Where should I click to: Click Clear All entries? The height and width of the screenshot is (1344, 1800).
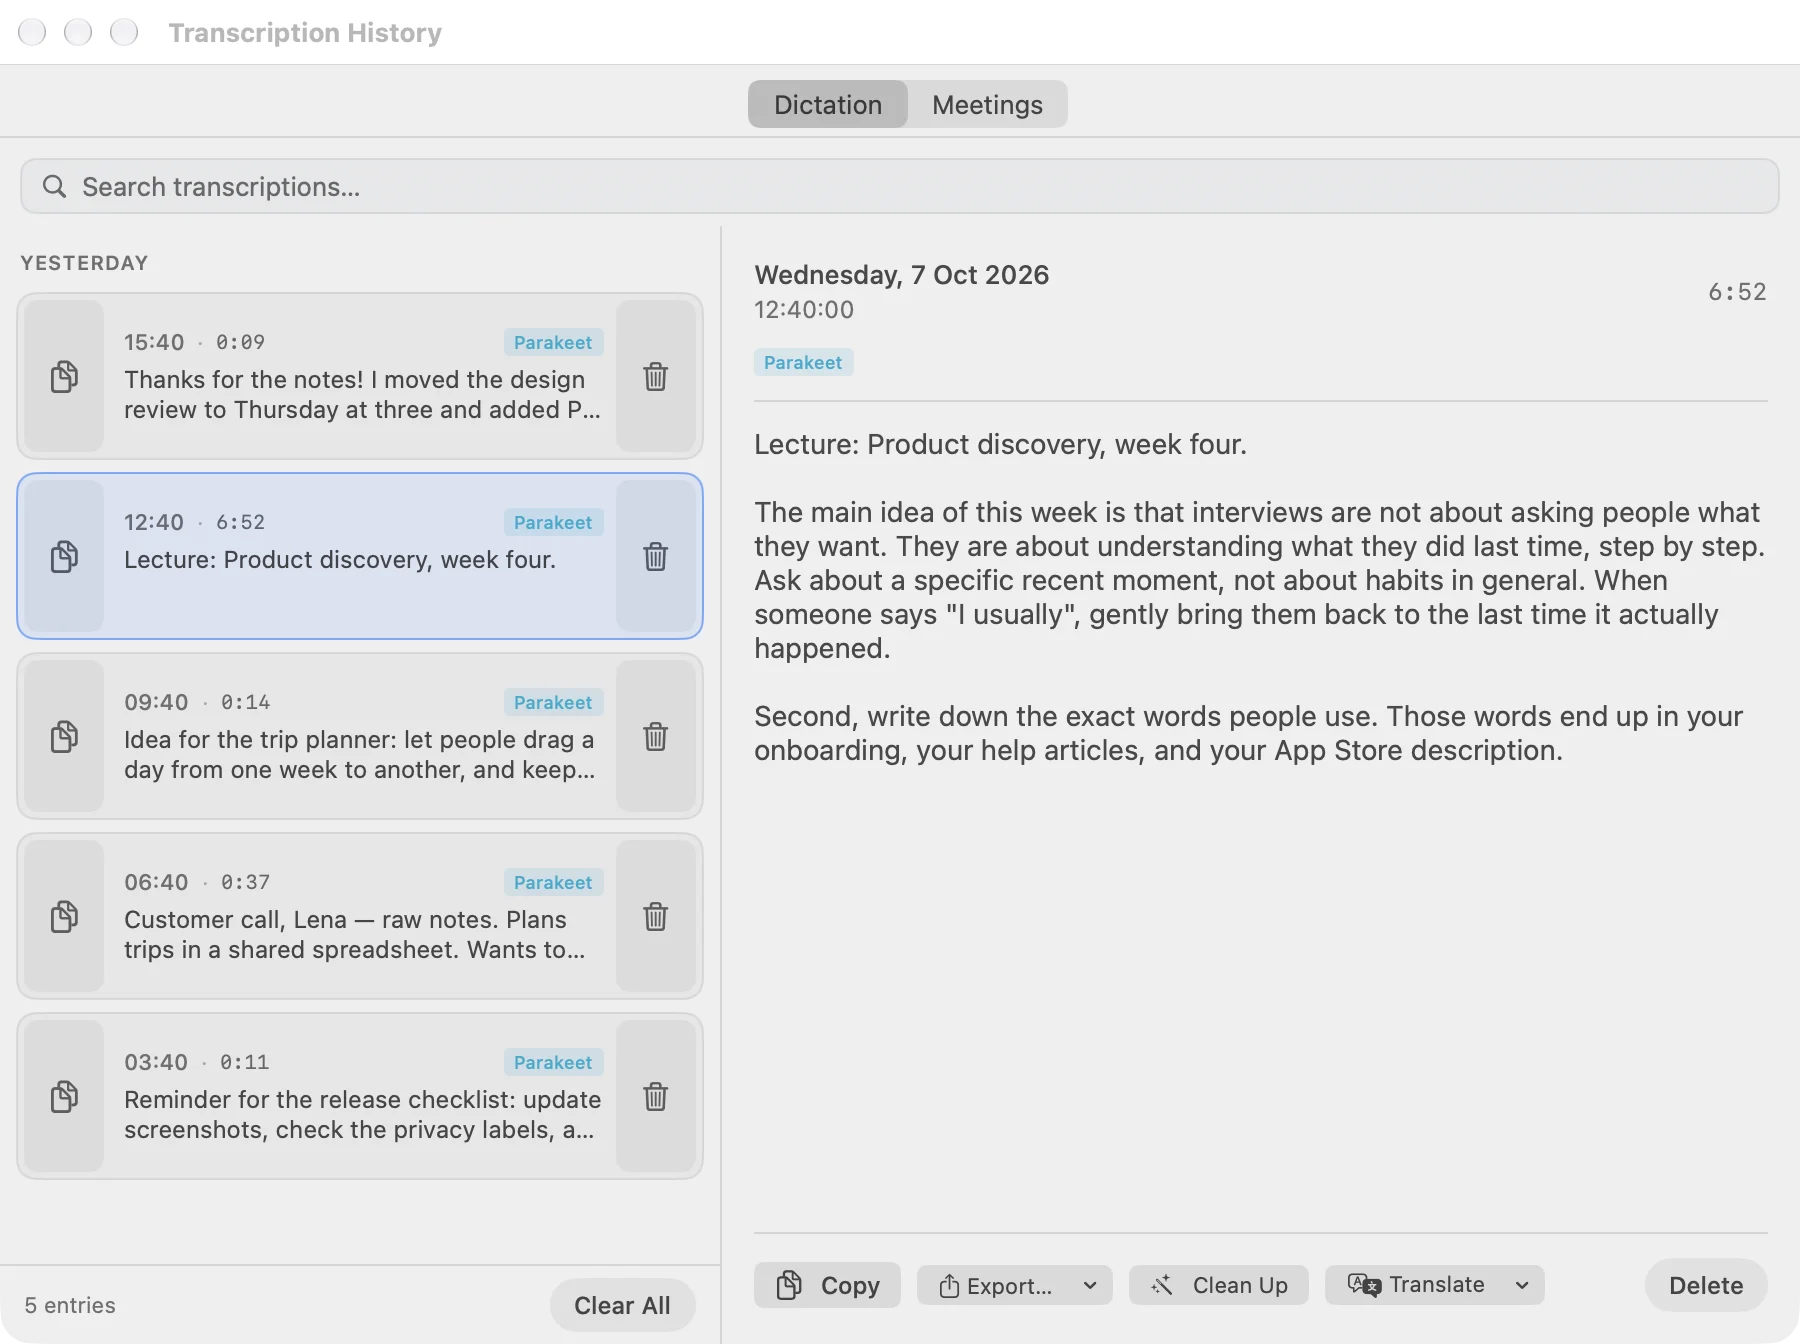pyautogui.click(x=622, y=1305)
